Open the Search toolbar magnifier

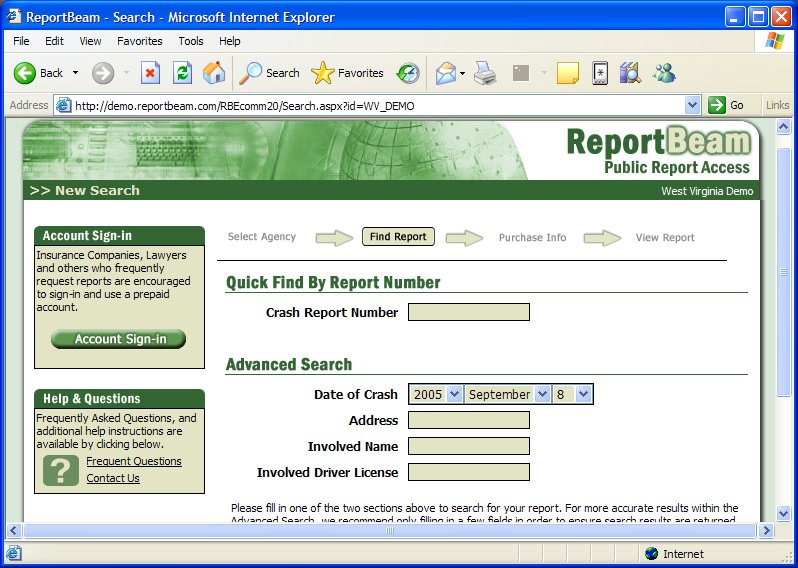[269, 73]
